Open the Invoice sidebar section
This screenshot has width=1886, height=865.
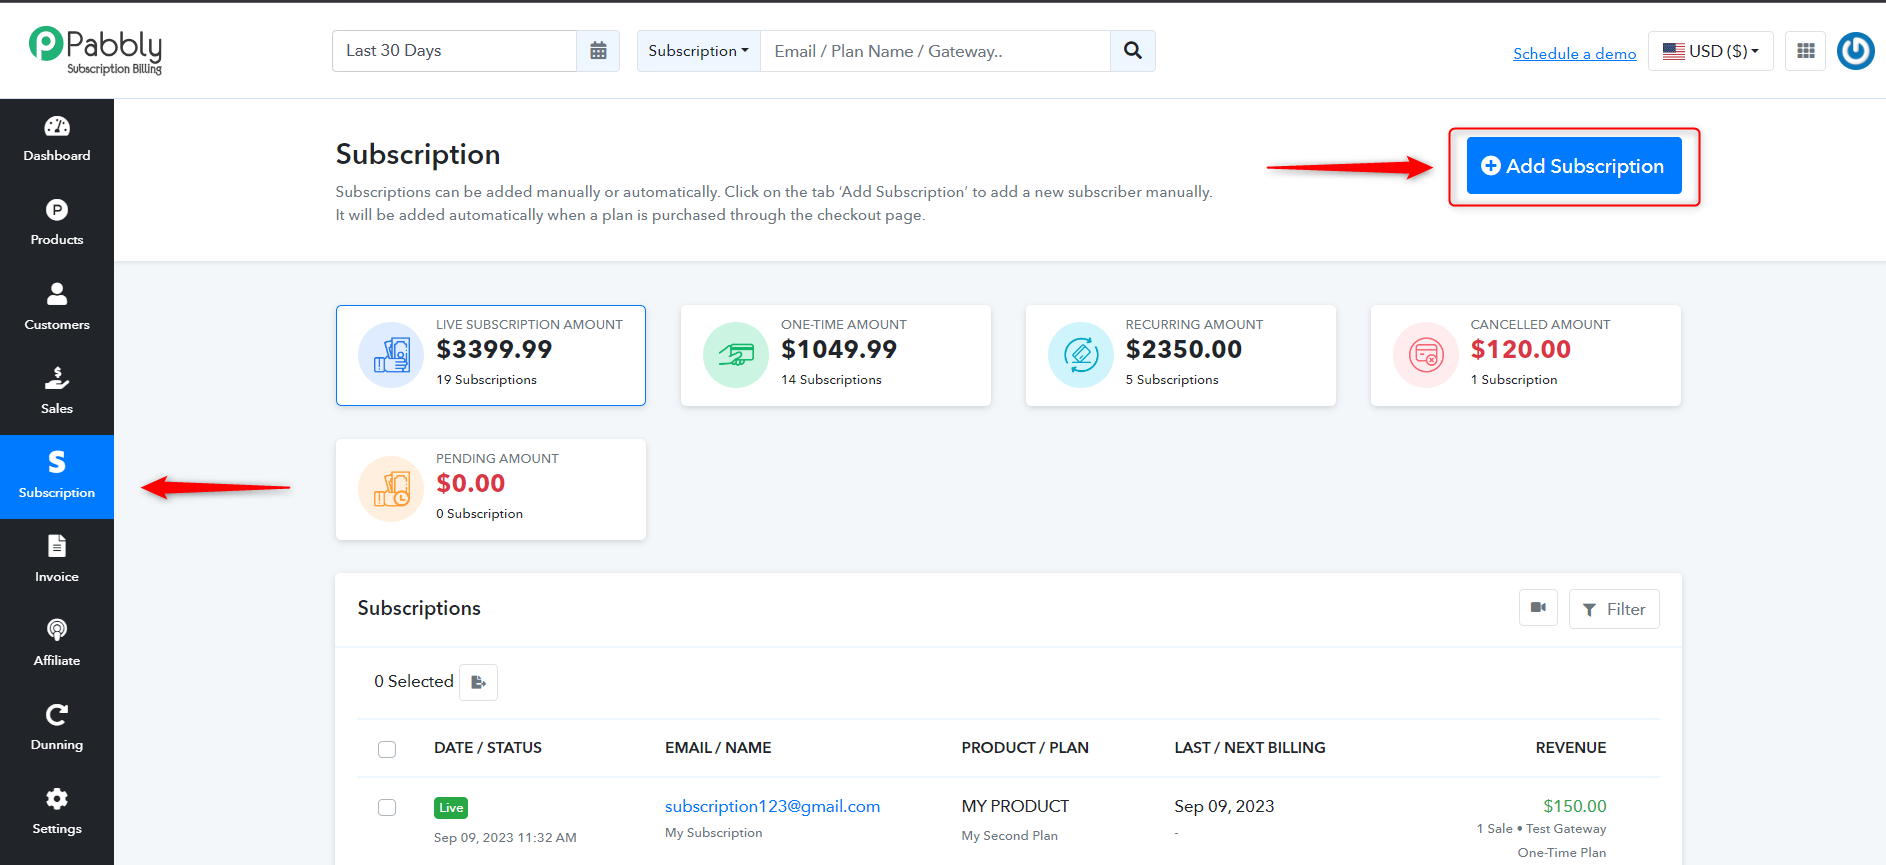tap(57, 560)
